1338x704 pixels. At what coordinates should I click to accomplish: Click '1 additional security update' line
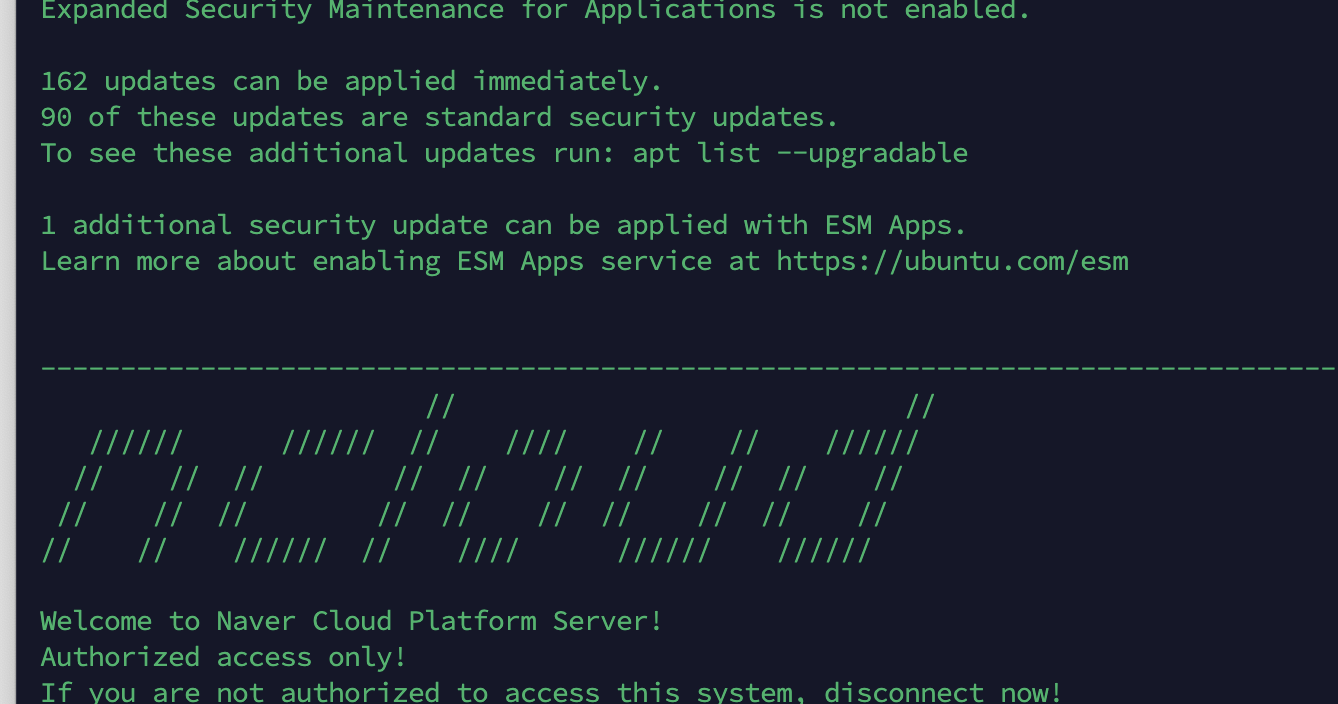(x=504, y=225)
